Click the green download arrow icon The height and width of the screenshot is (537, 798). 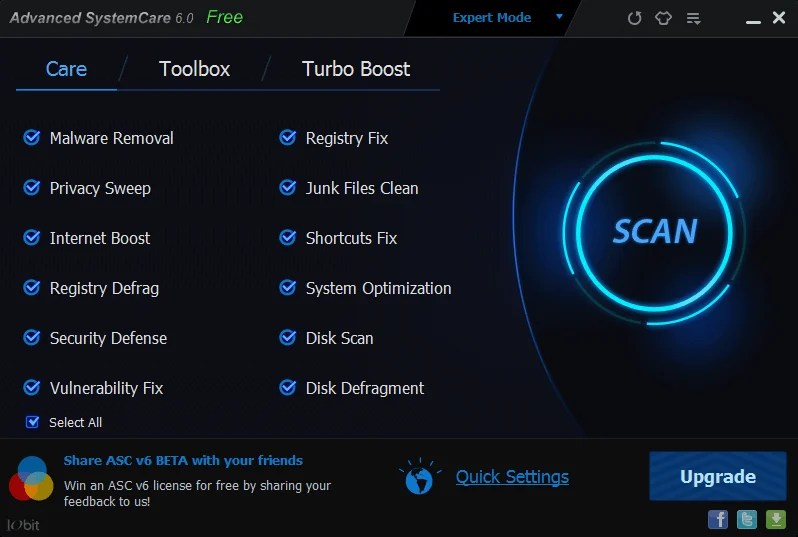click(776, 518)
